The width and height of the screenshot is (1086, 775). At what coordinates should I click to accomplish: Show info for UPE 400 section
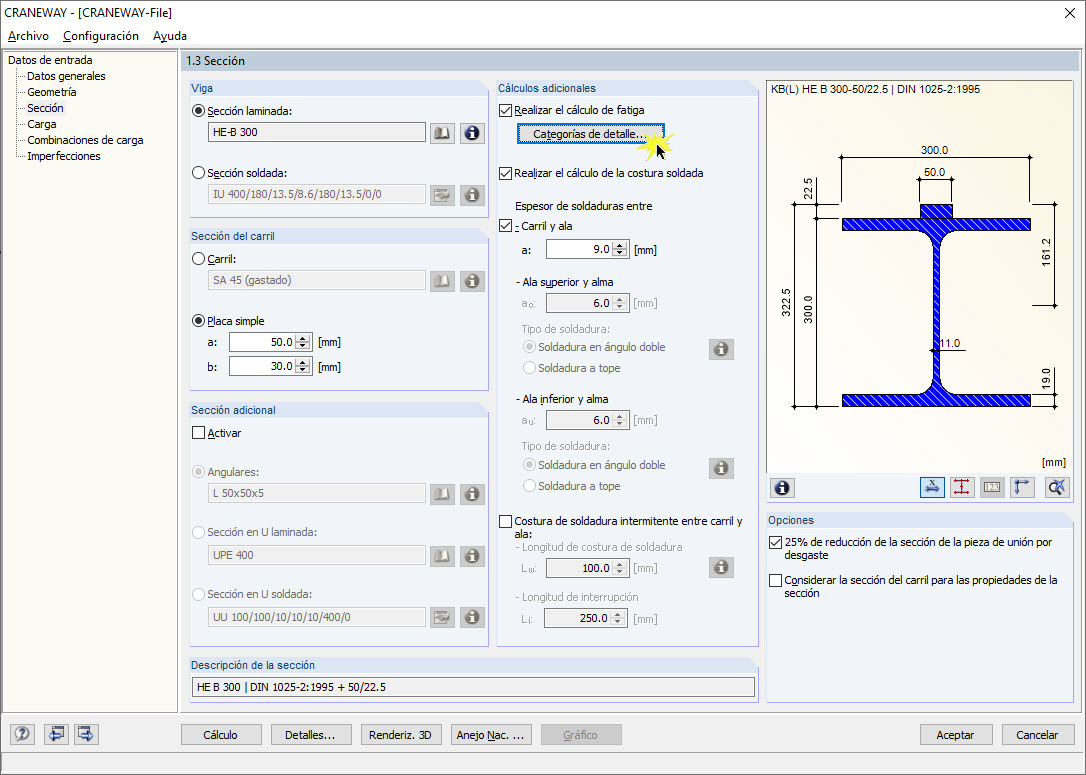[x=472, y=555]
